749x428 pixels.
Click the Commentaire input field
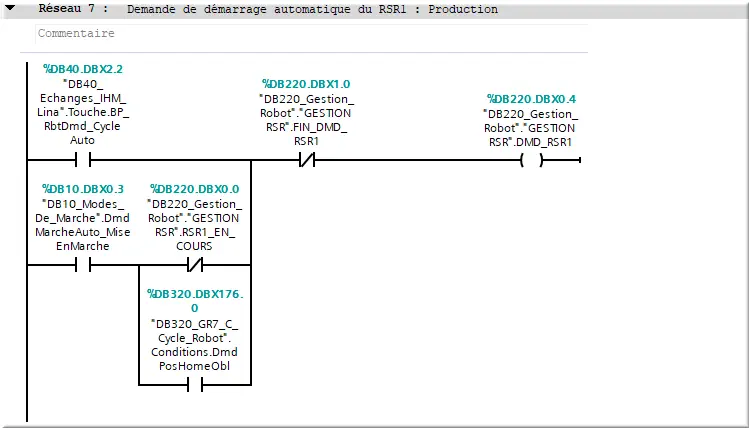(x=311, y=33)
